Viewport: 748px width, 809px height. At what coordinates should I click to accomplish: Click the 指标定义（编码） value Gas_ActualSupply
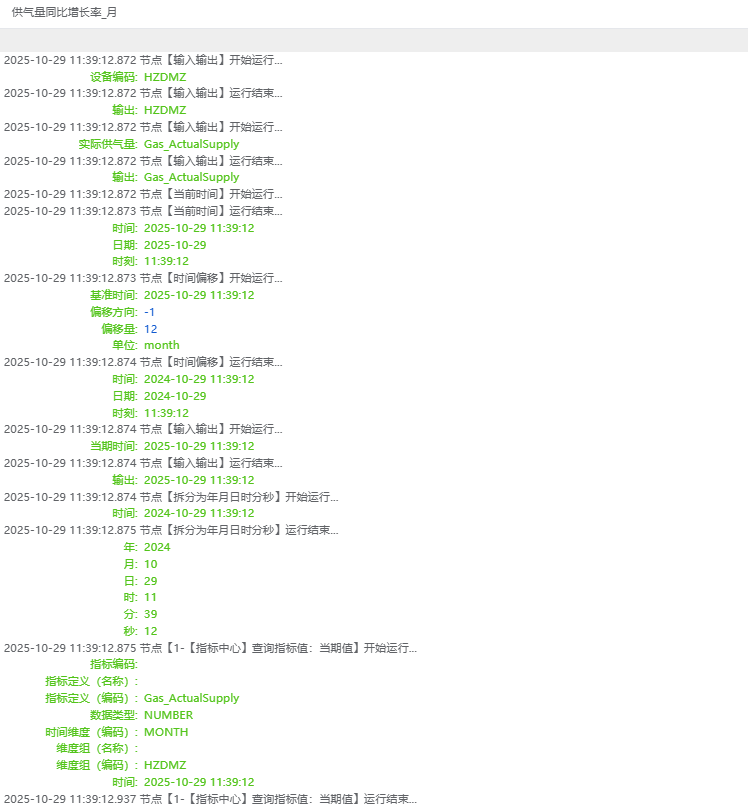(x=191, y=698)
